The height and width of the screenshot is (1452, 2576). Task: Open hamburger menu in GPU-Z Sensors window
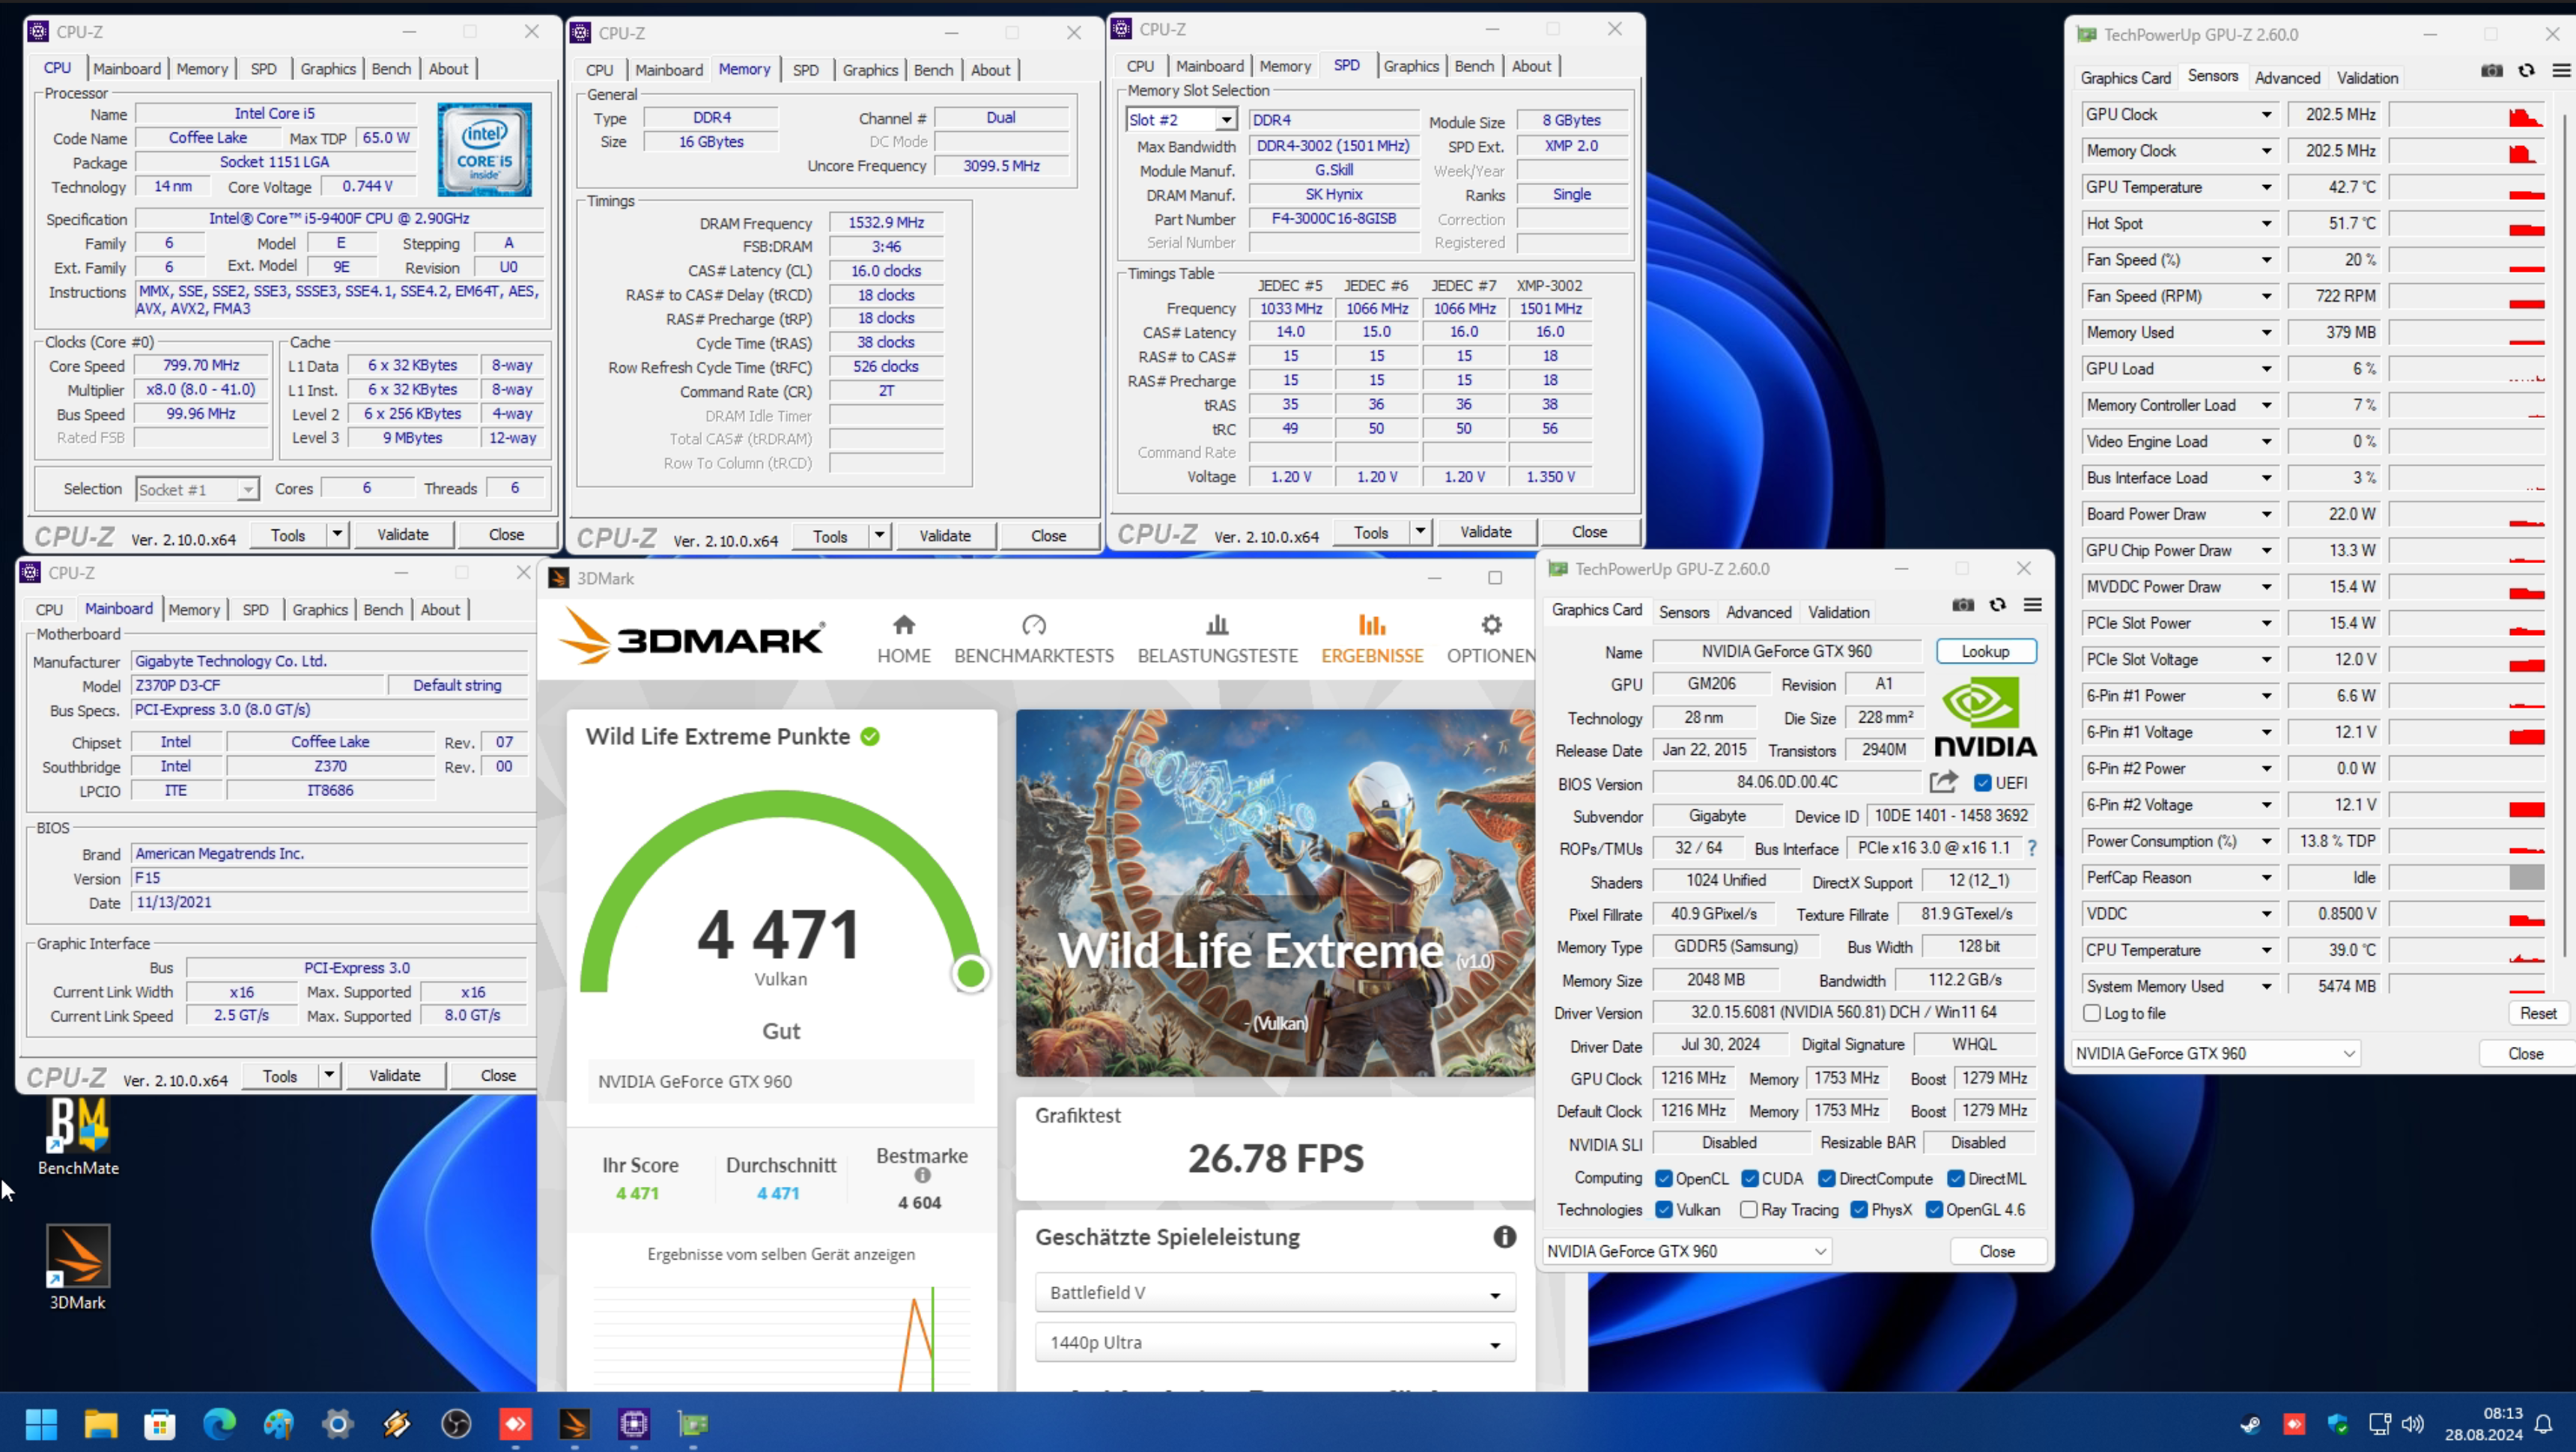[2561, 70]
